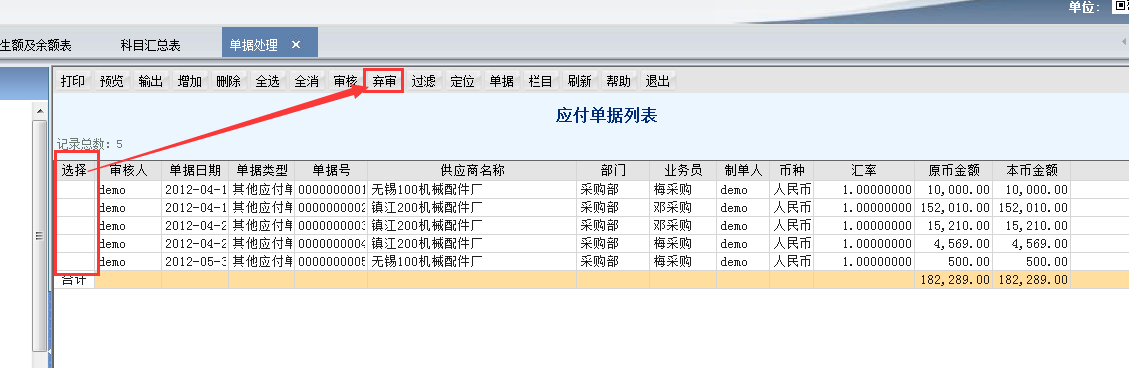
Task: Click the 选择 column header
Action: tap(75, 171)
